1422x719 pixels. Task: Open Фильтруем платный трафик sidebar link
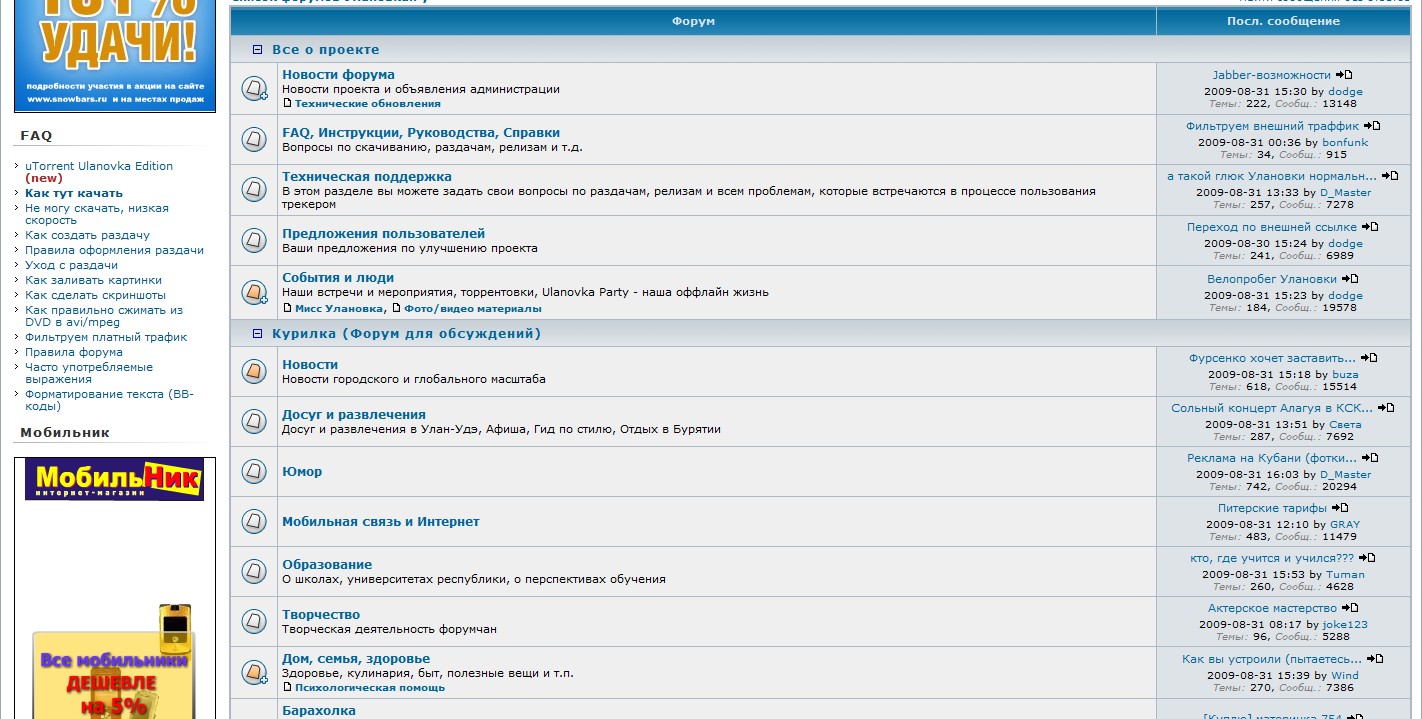(106, 337)
